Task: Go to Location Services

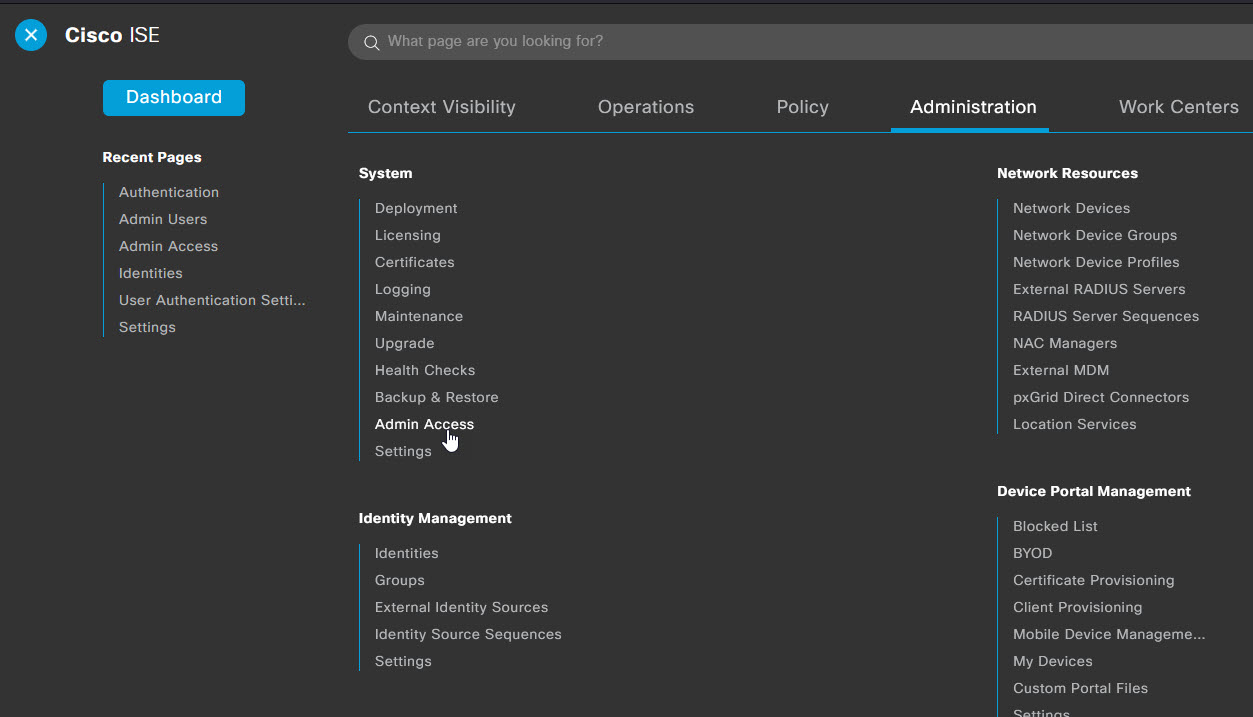Action: [x=1075, y=424]
